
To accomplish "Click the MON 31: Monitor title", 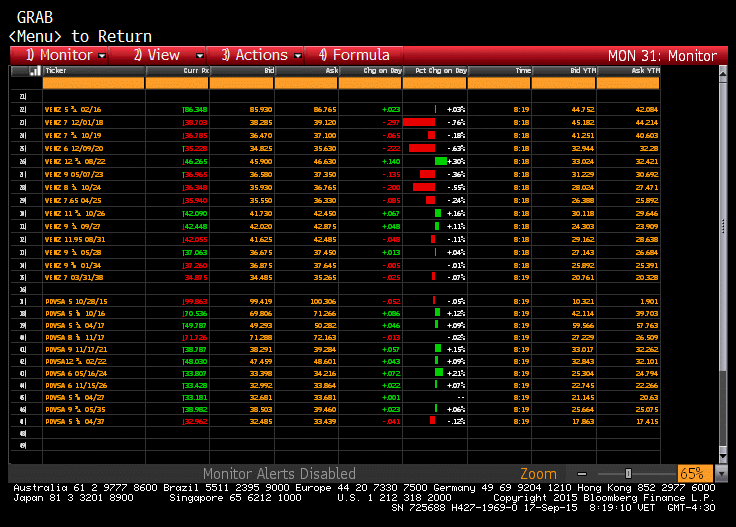I will [662, 56].
